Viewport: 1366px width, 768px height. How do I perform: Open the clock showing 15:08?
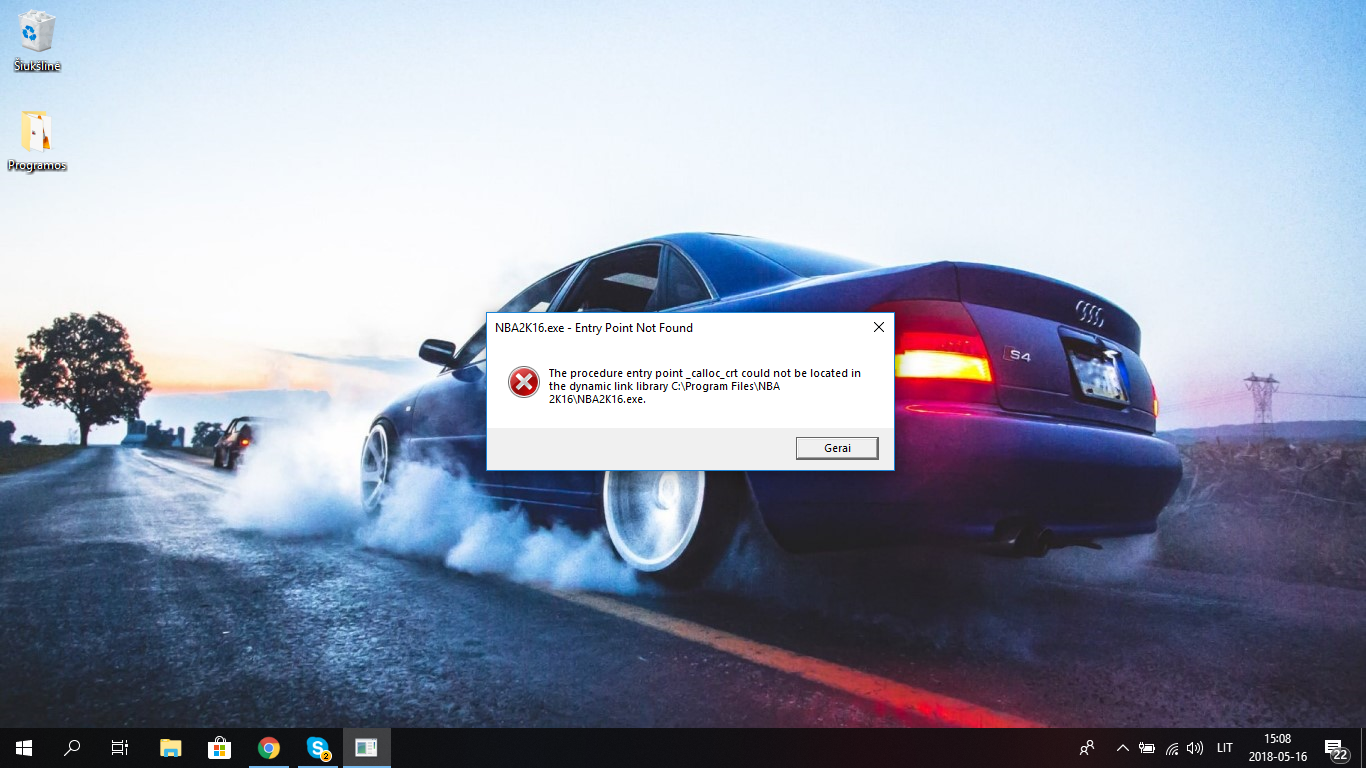tap(1277, 748)
